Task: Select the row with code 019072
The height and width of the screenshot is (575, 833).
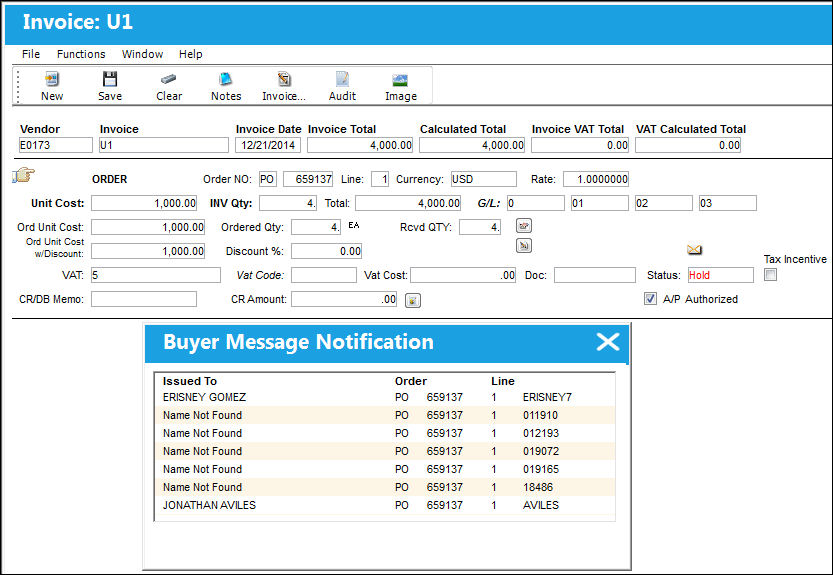Action: (385, 451)
